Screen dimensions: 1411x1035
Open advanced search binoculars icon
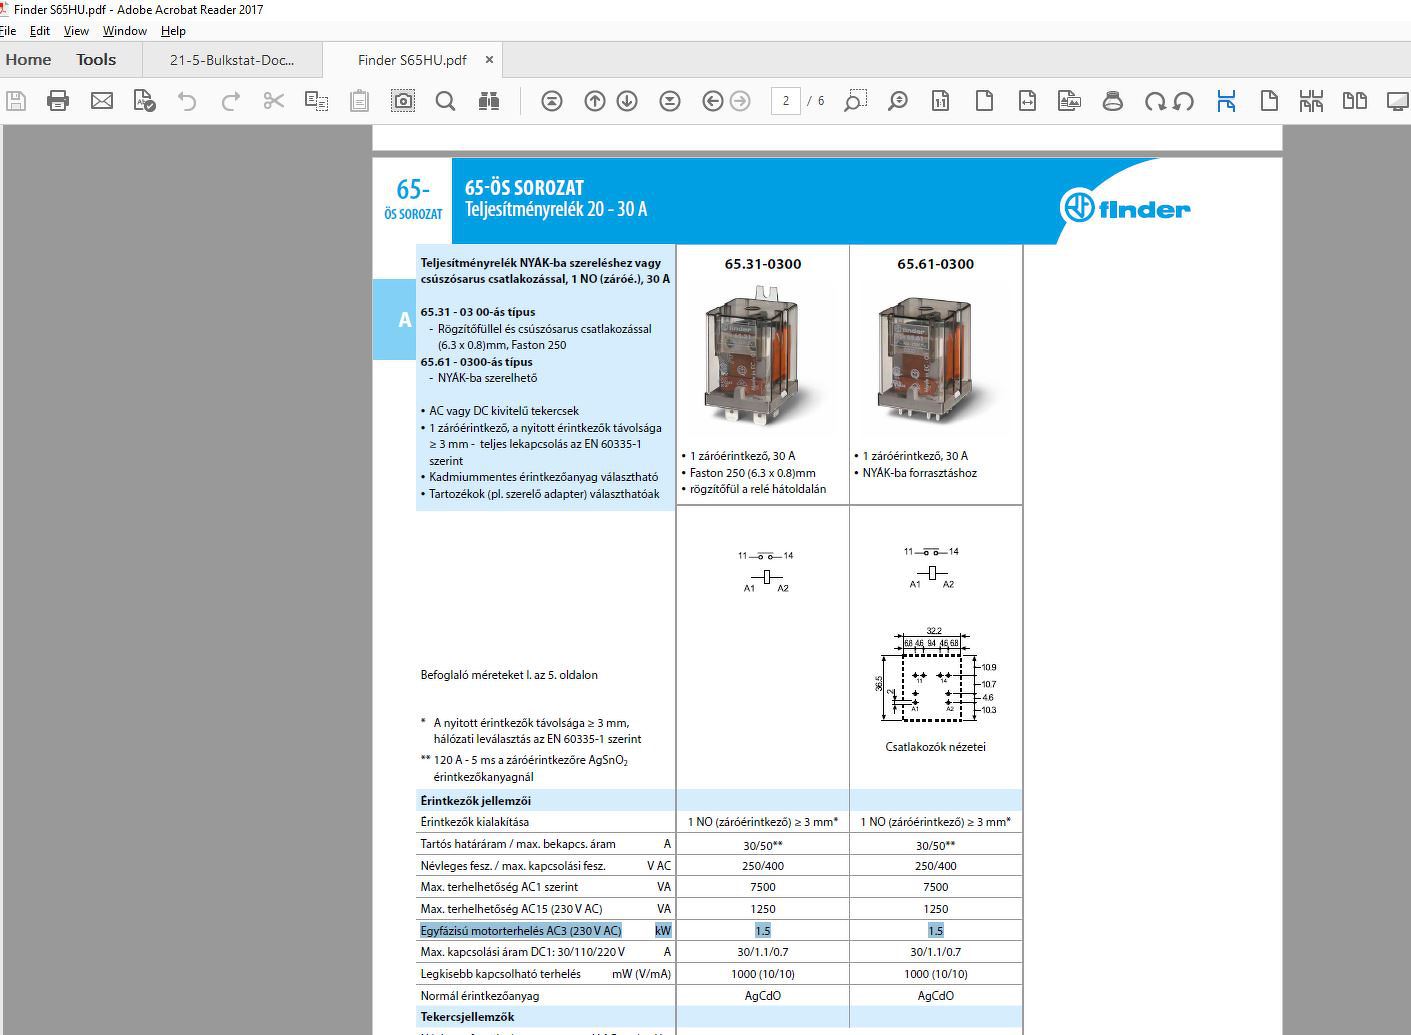(489, 101)
